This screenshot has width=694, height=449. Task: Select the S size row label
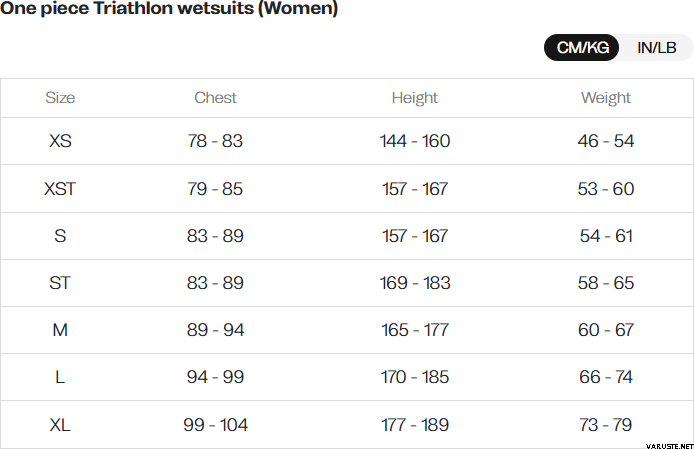(60, 236)
